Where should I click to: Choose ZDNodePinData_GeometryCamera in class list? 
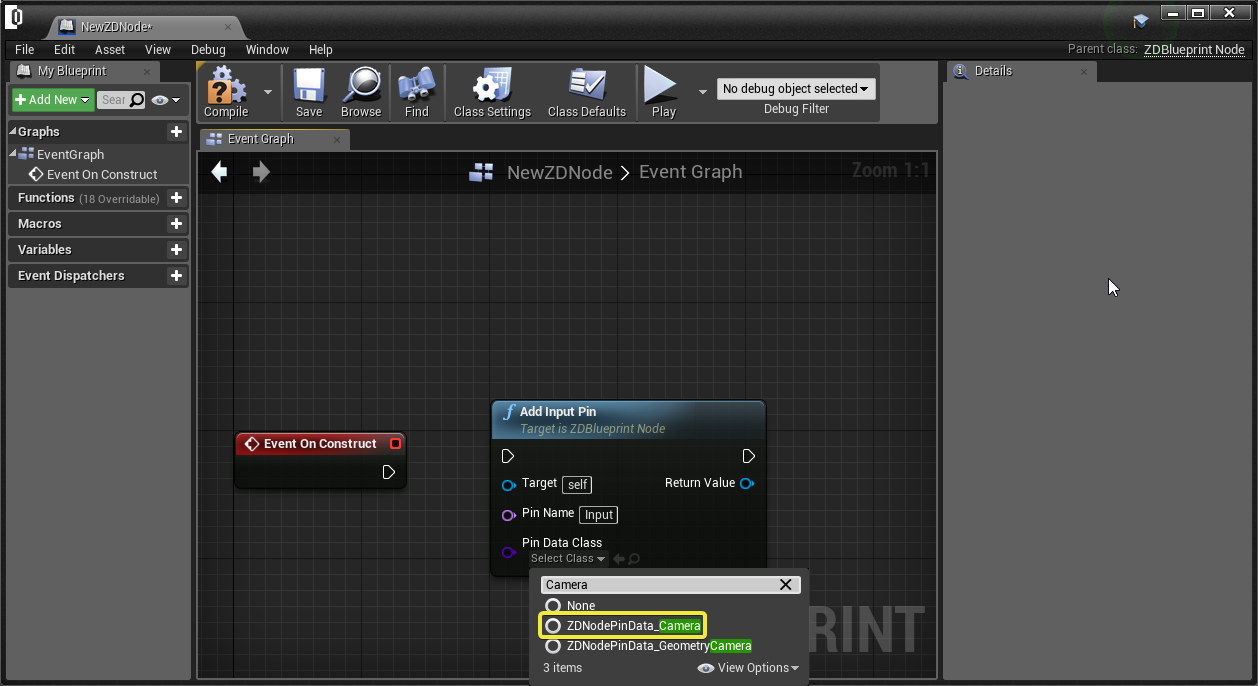(658, 646)
